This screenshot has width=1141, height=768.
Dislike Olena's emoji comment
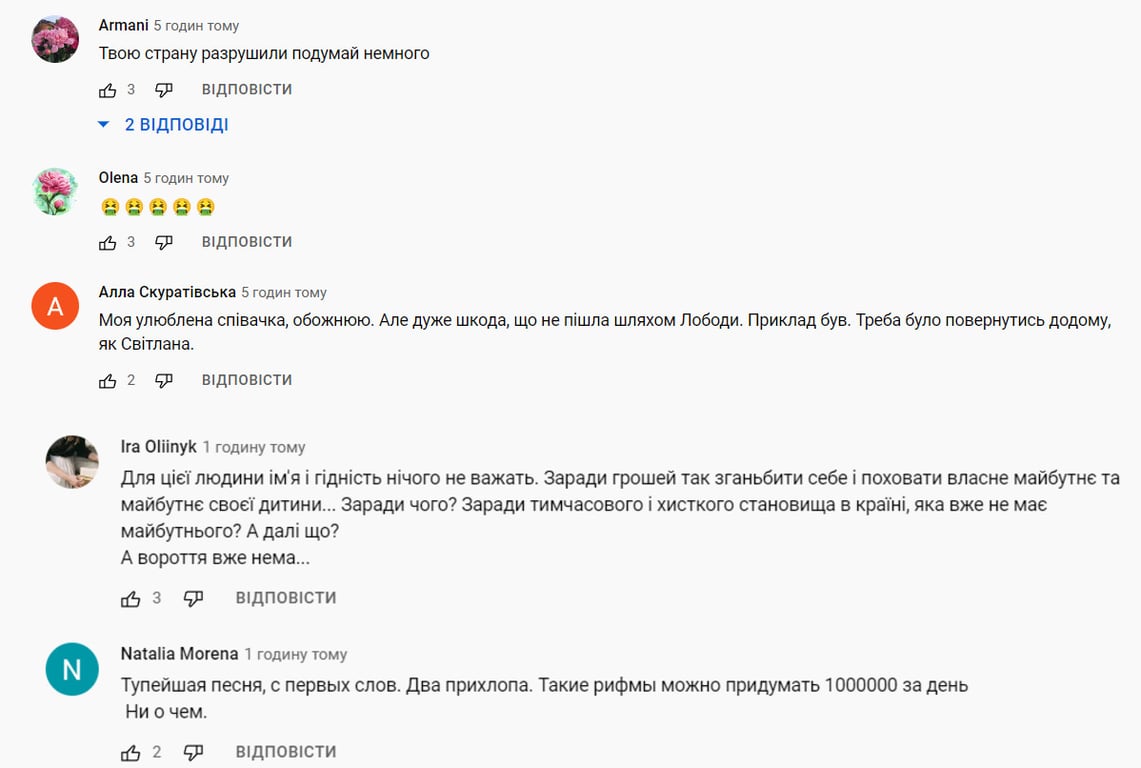click(164, 242)
